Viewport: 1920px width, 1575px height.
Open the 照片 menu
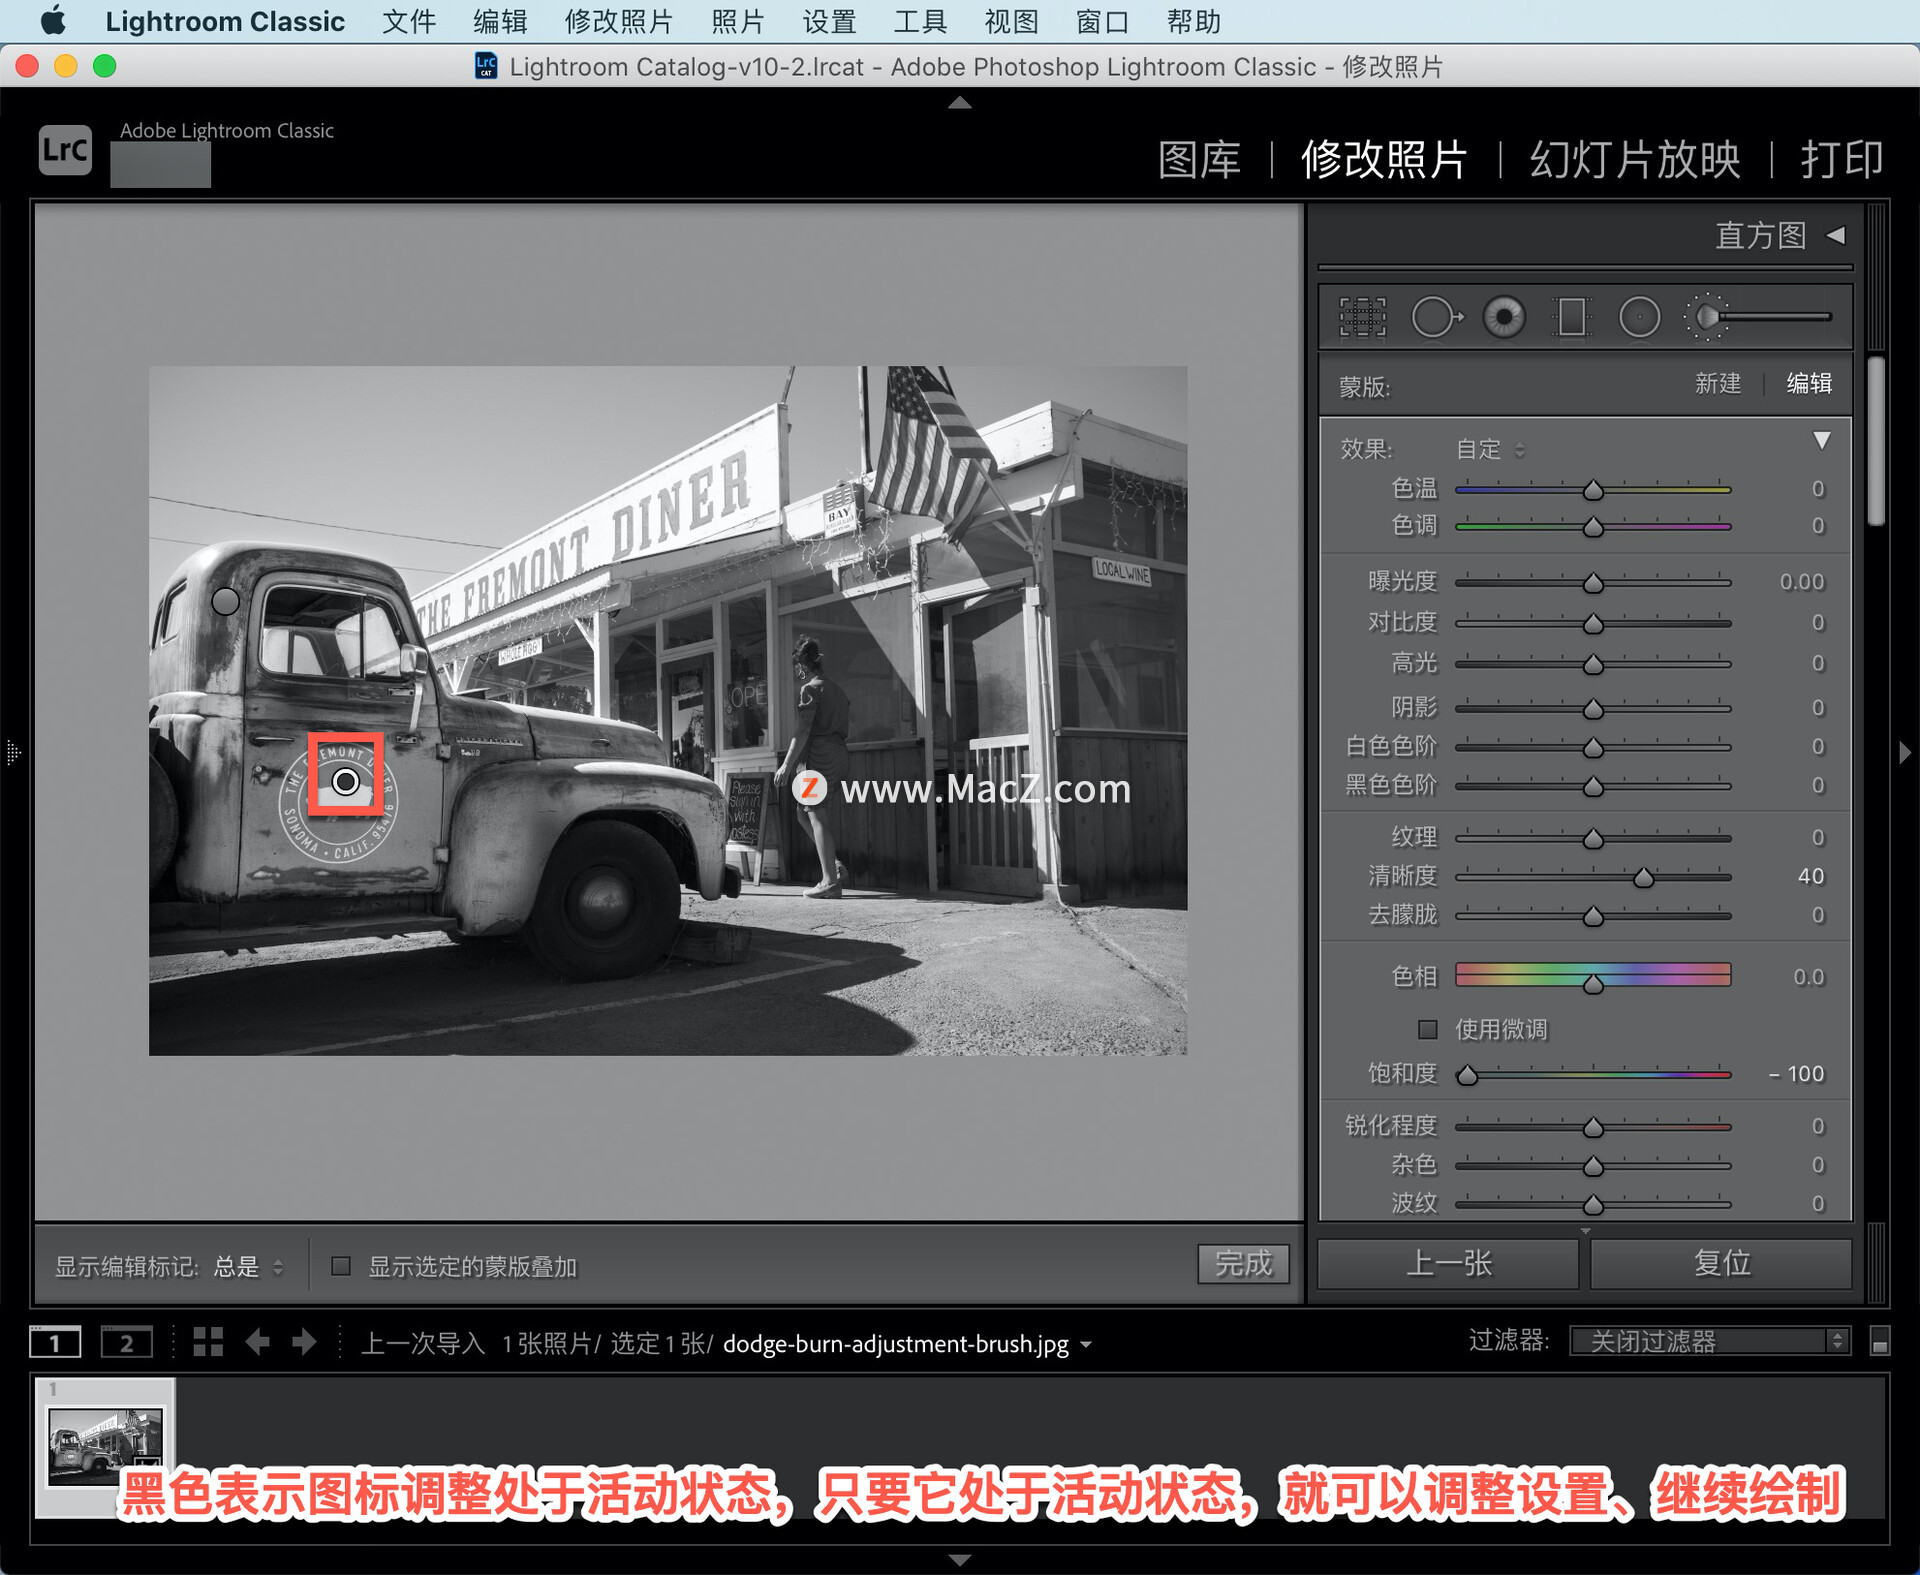click(x=738, y=21)
